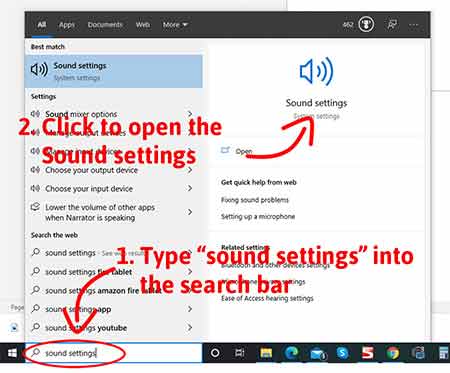Click magnifier icon beside sound settings youtube
This screenshot has height=373, width=450.
pos(36,327)
